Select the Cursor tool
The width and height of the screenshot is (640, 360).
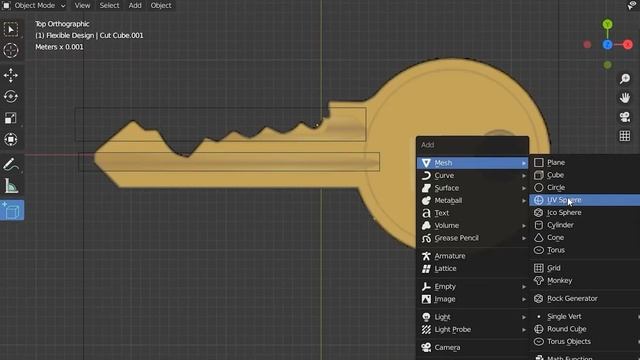pos(11,51)
